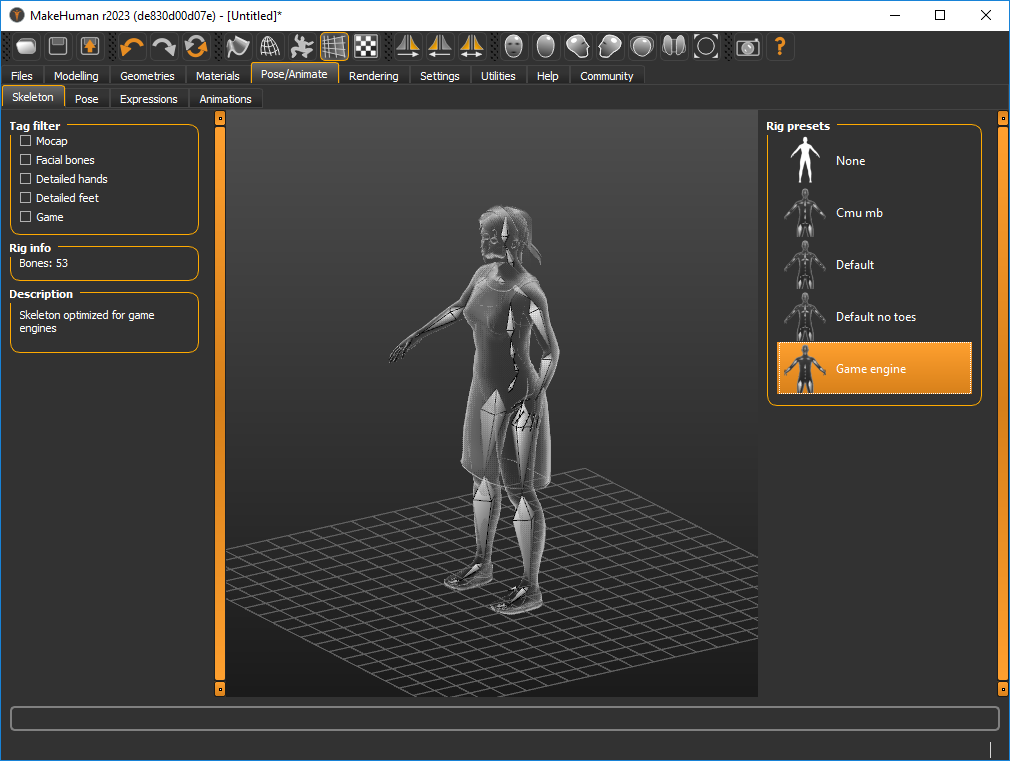Image resolution: width=1010 pixels, height=761 pixels.
Task: Switch to the back view head icon
Action: [546, 46]
